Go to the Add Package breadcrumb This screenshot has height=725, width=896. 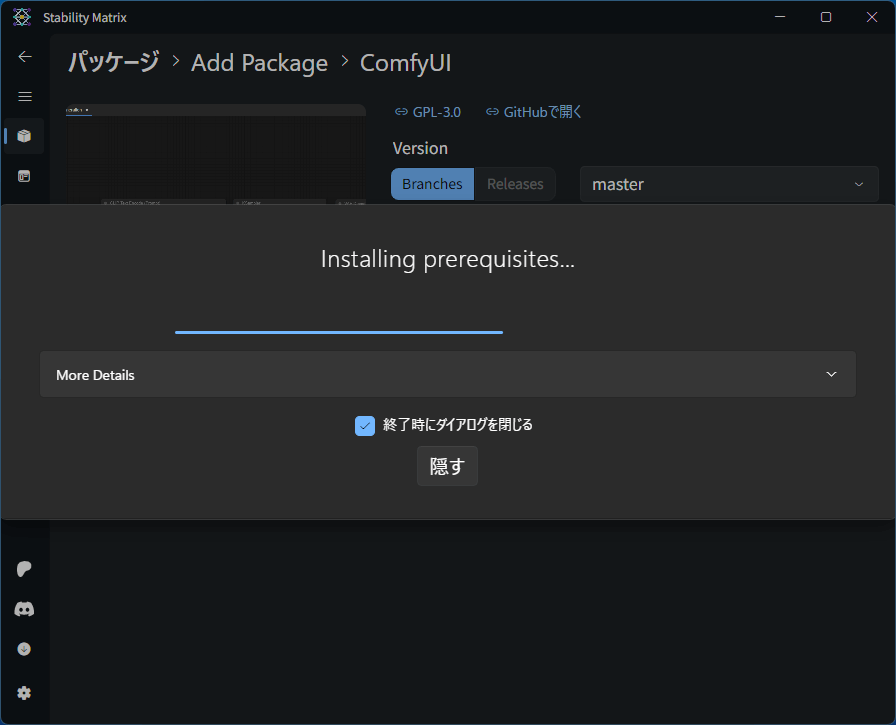(x=259, y=63)
